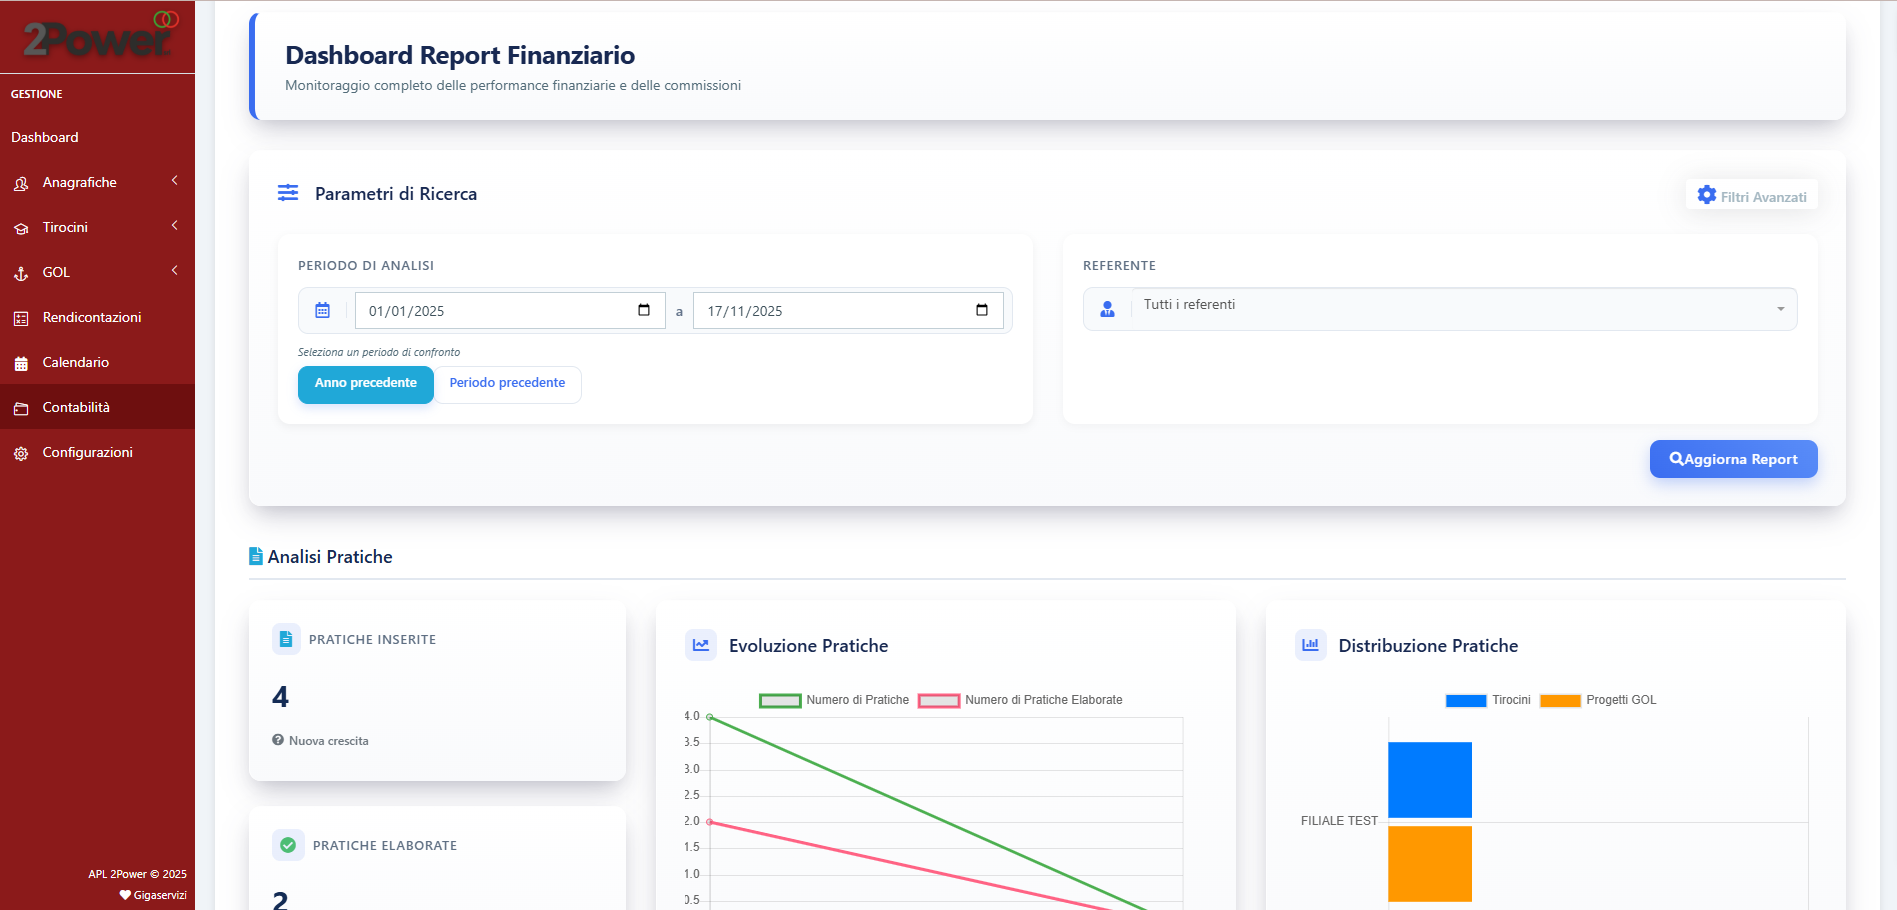Click the Distribuzione Pratiche bar chart icon
This screenshot has width=1897, height=910.
[1310, 646]
